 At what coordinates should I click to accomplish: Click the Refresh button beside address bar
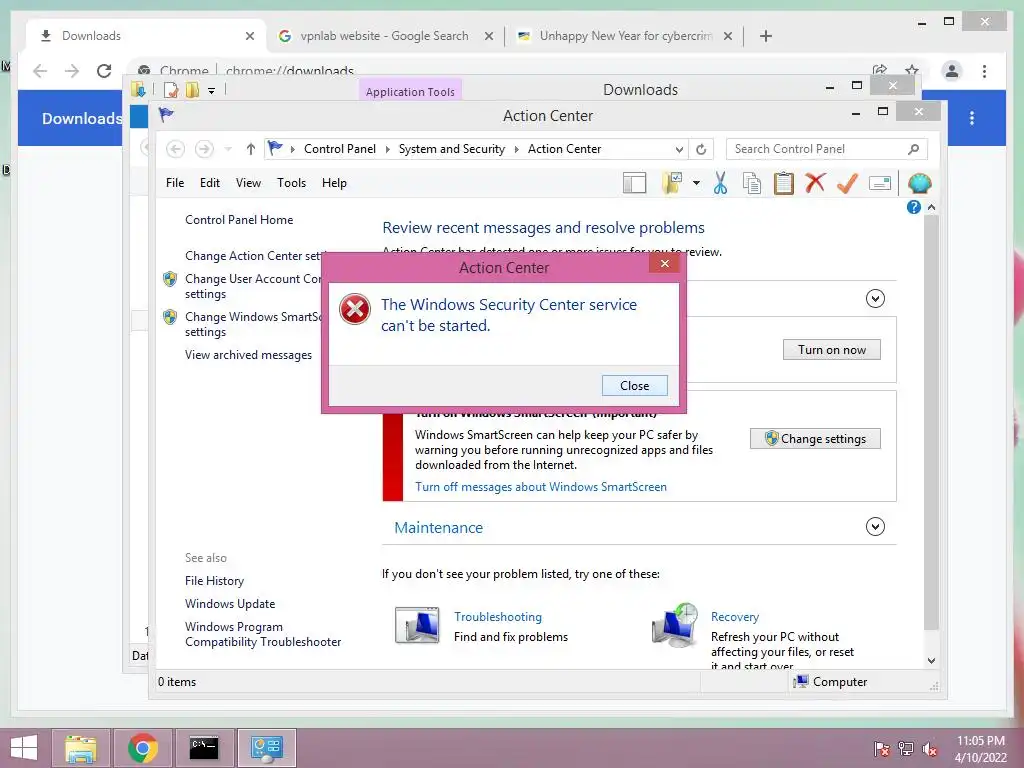click(x=701, y=150)
